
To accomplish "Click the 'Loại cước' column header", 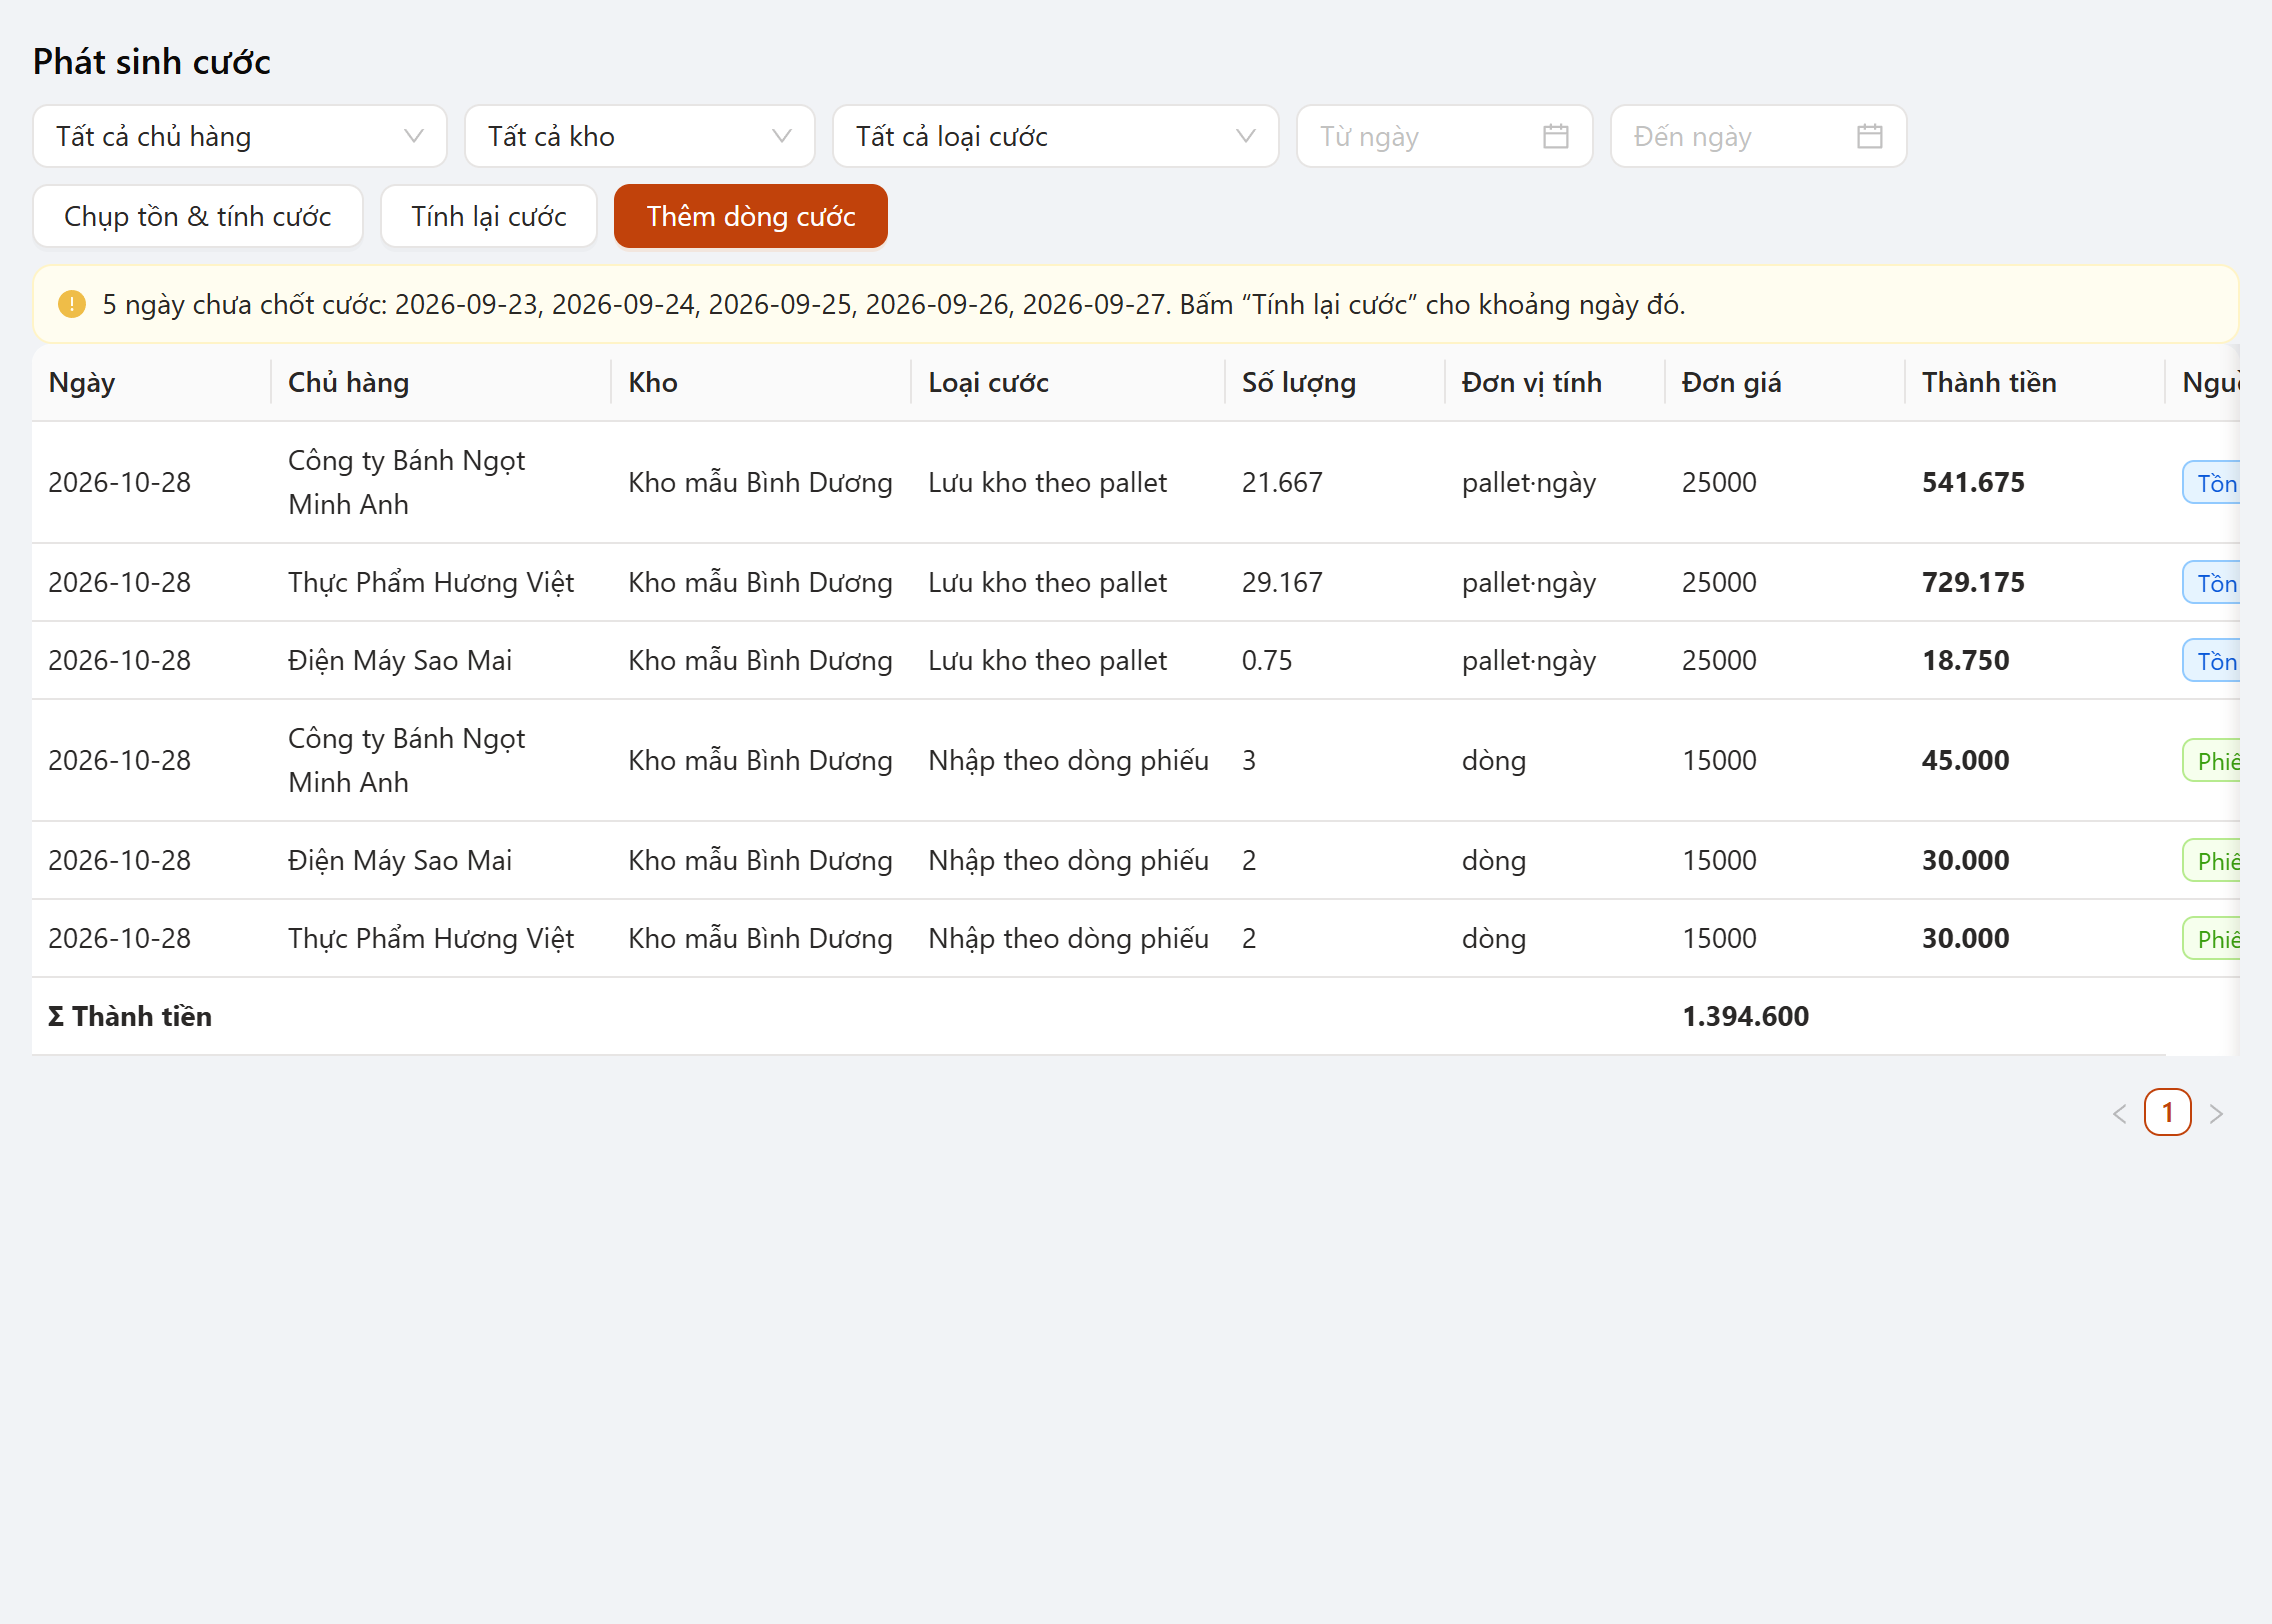I will pos(1068,383).
